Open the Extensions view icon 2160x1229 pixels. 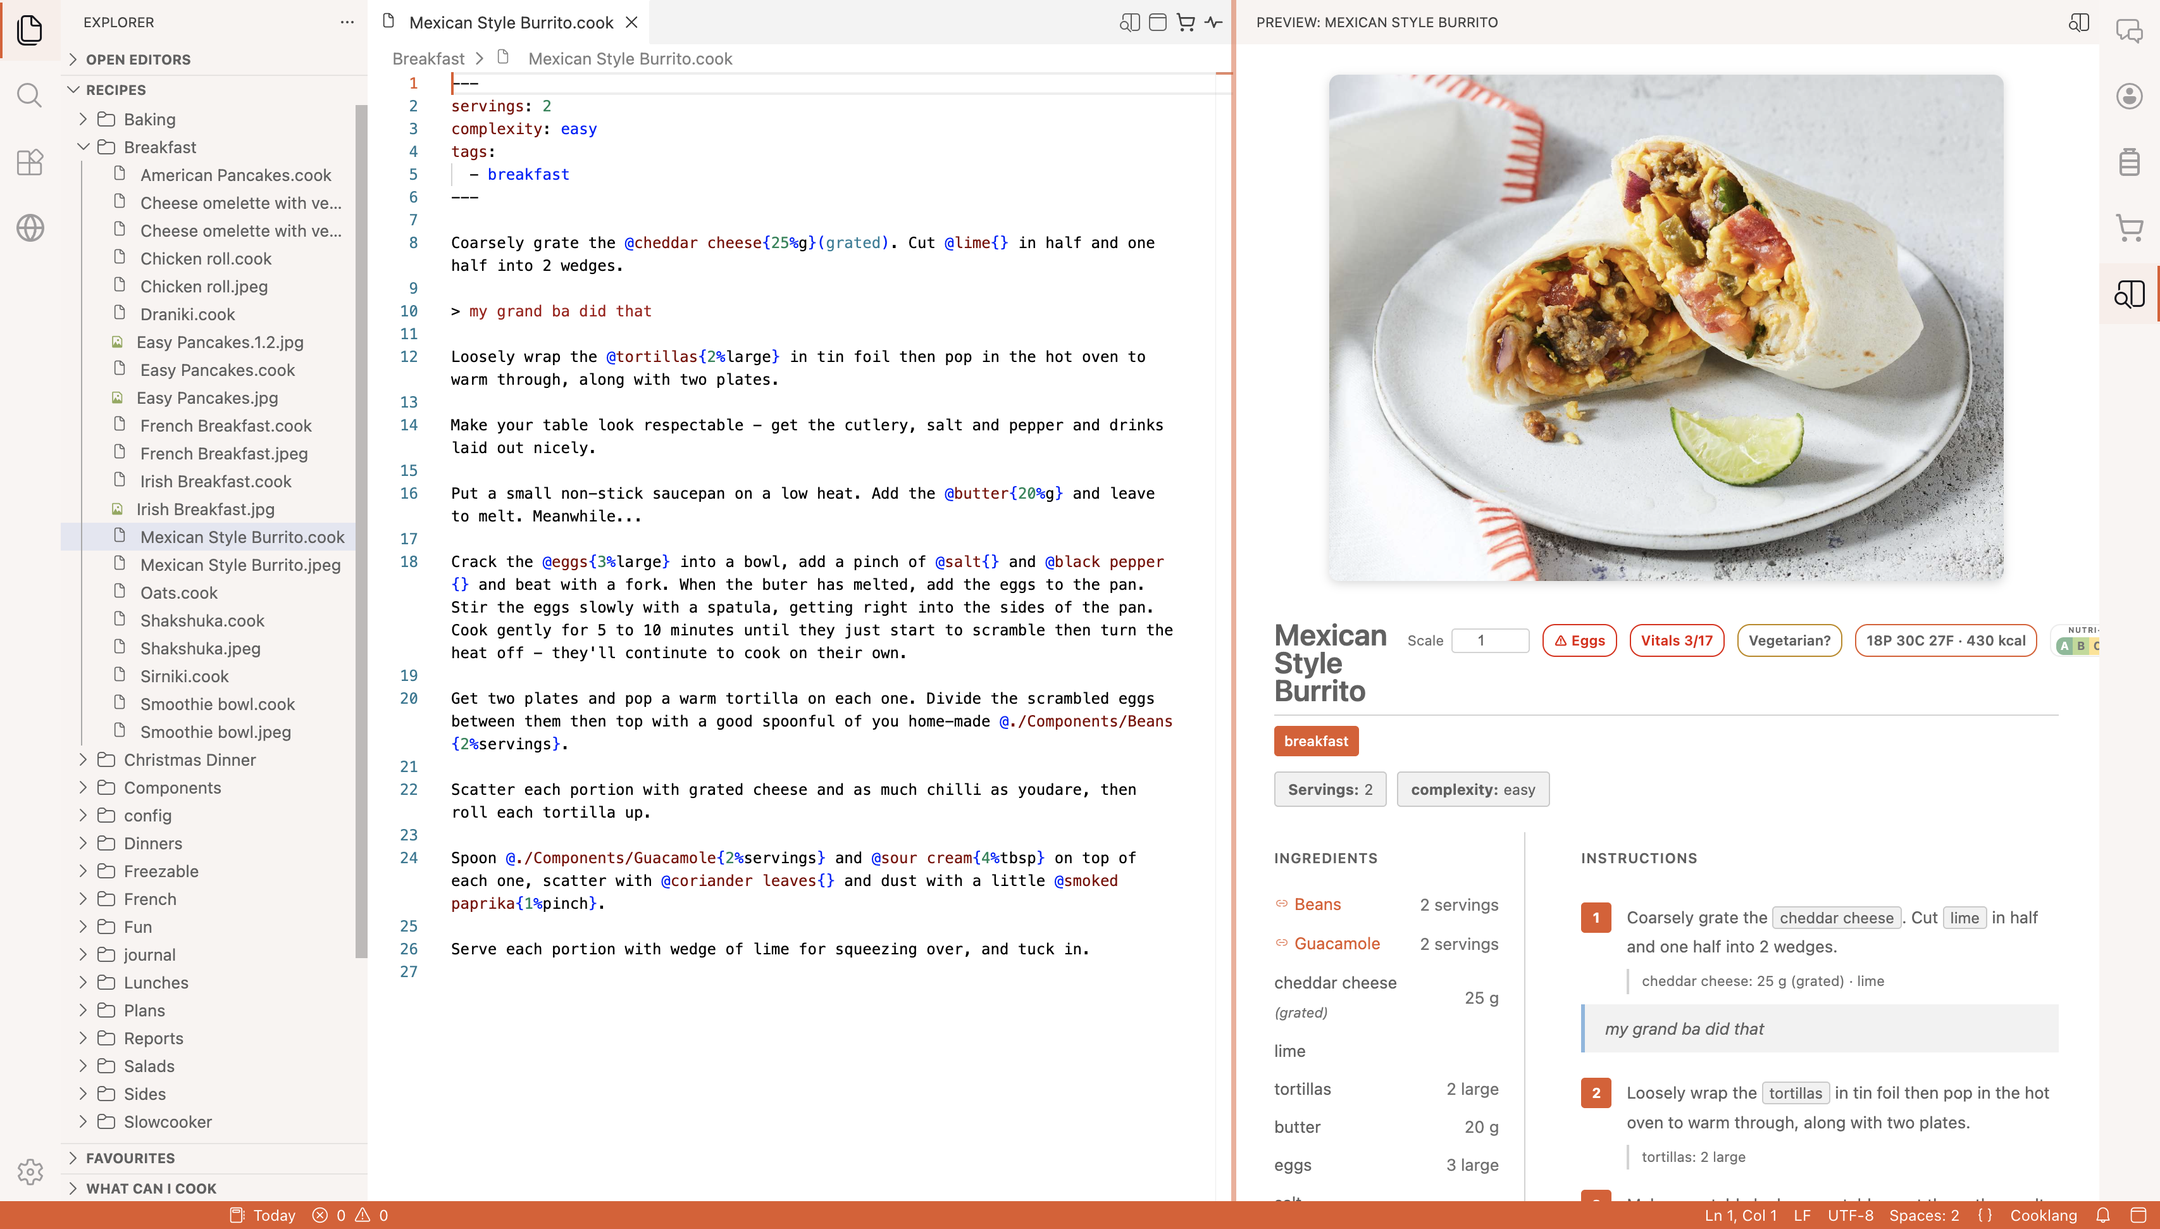pos(30,162)
